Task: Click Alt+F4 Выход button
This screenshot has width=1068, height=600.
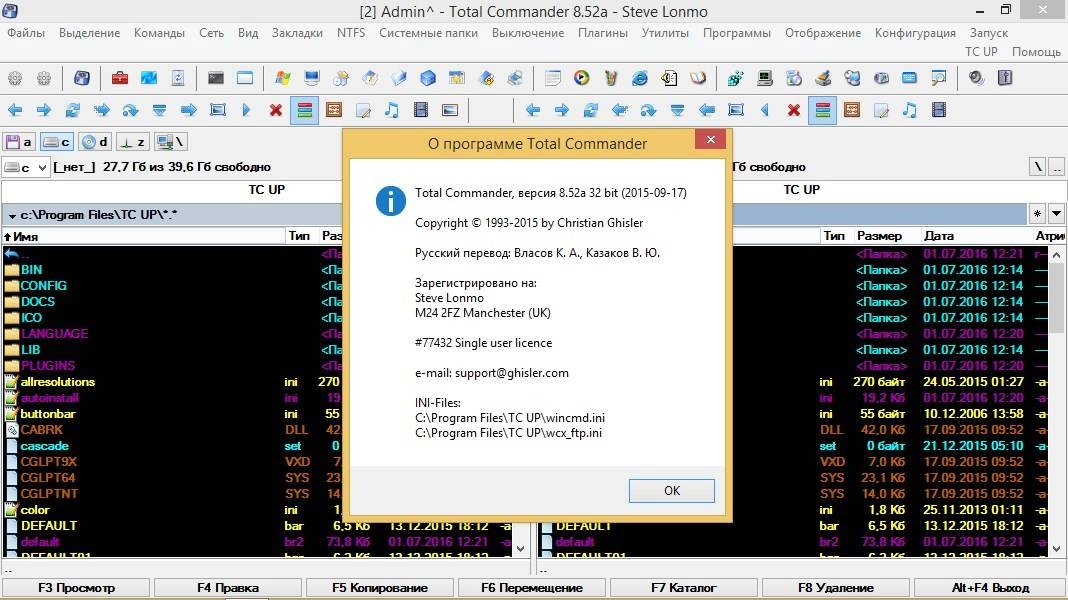Action: pos(990,588)
